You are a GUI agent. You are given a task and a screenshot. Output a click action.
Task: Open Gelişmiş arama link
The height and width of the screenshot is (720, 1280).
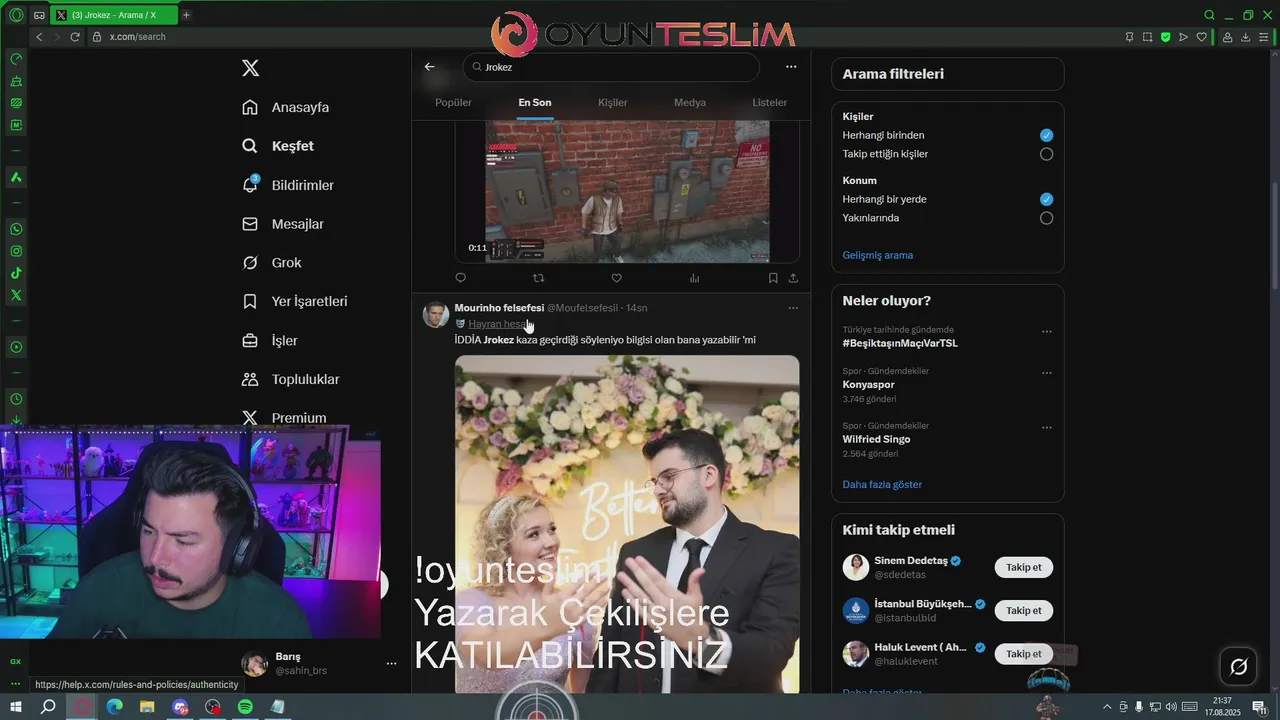[878, 255]
